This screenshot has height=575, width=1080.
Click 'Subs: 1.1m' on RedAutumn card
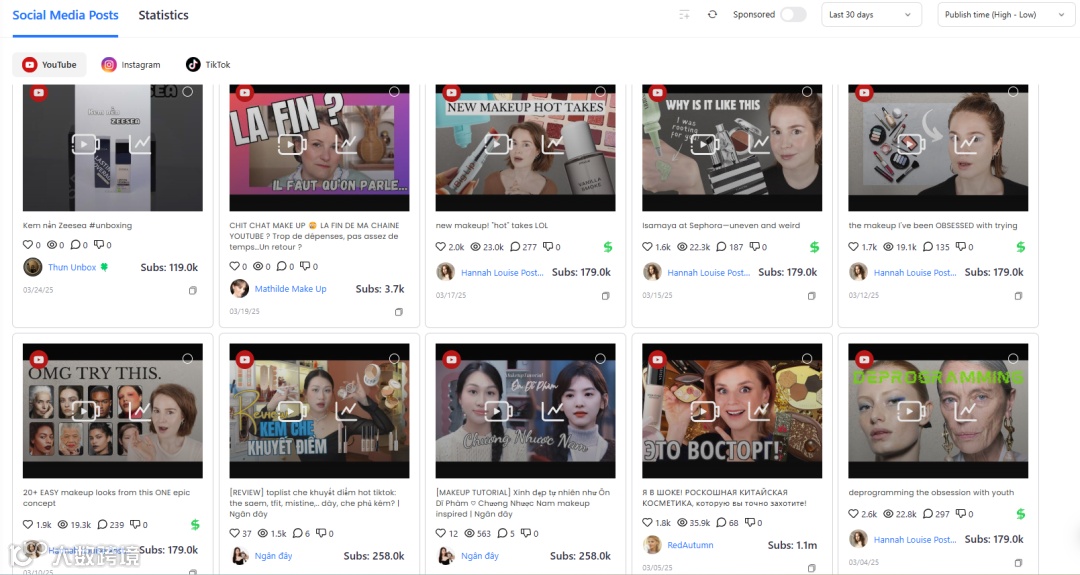tap(792, 545)
